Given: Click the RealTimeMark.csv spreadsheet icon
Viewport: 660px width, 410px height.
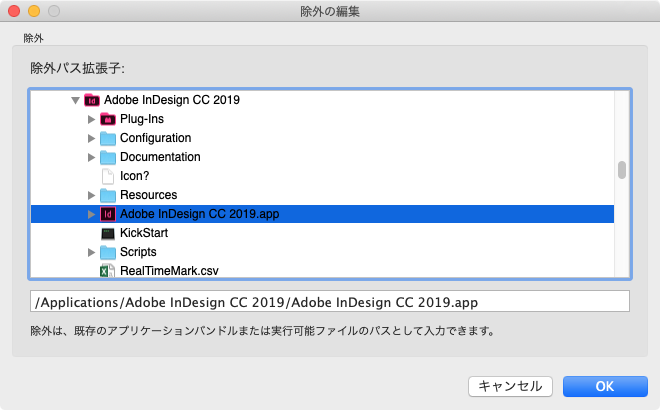Looking at the screenshot, I should pos(107,271).
